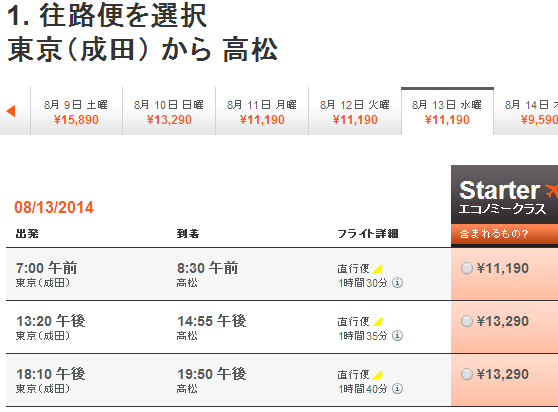Click yellow direct-flight icon on 13:20 flight
The height and width of the screenshot is (412, 558).
378,322
